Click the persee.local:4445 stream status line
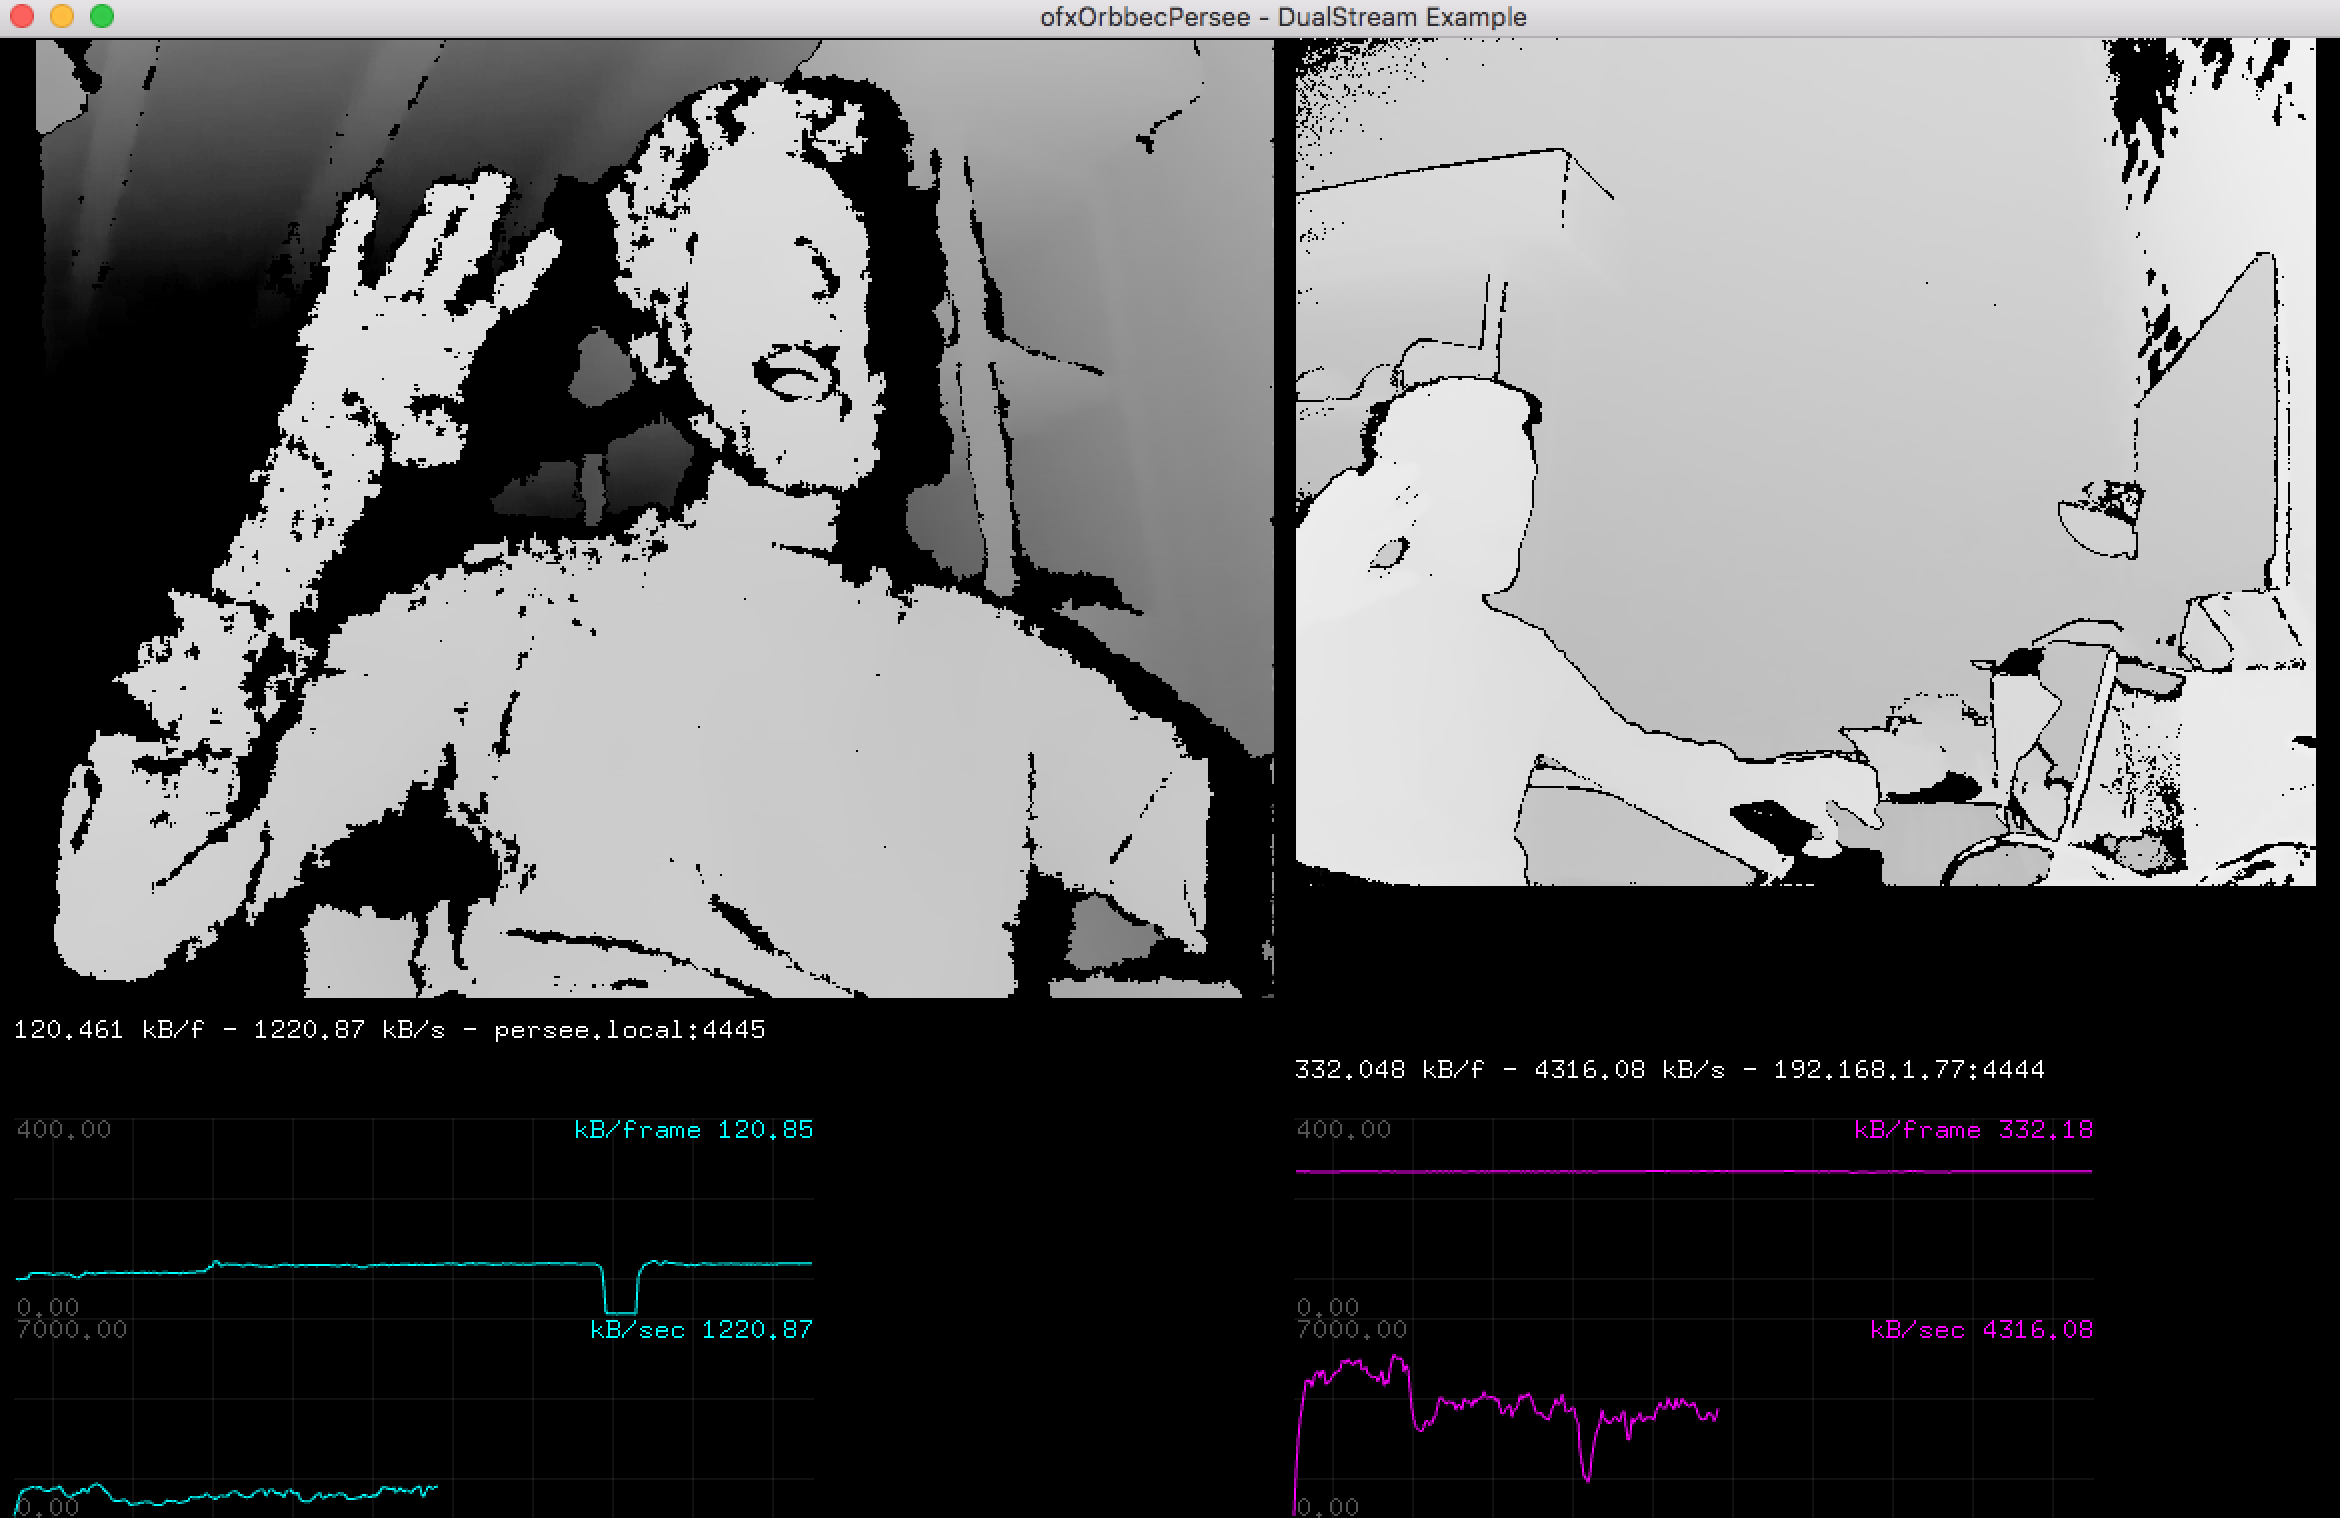Viewport: 2340px width, 1518px height. [x=389, y=1030]
